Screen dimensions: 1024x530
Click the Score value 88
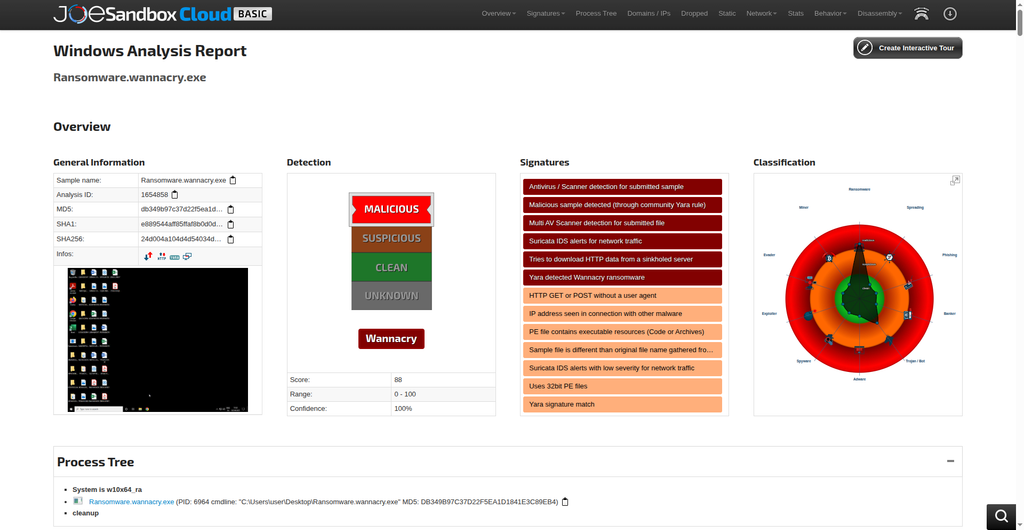pyautogui.click(x=398, y=380)
